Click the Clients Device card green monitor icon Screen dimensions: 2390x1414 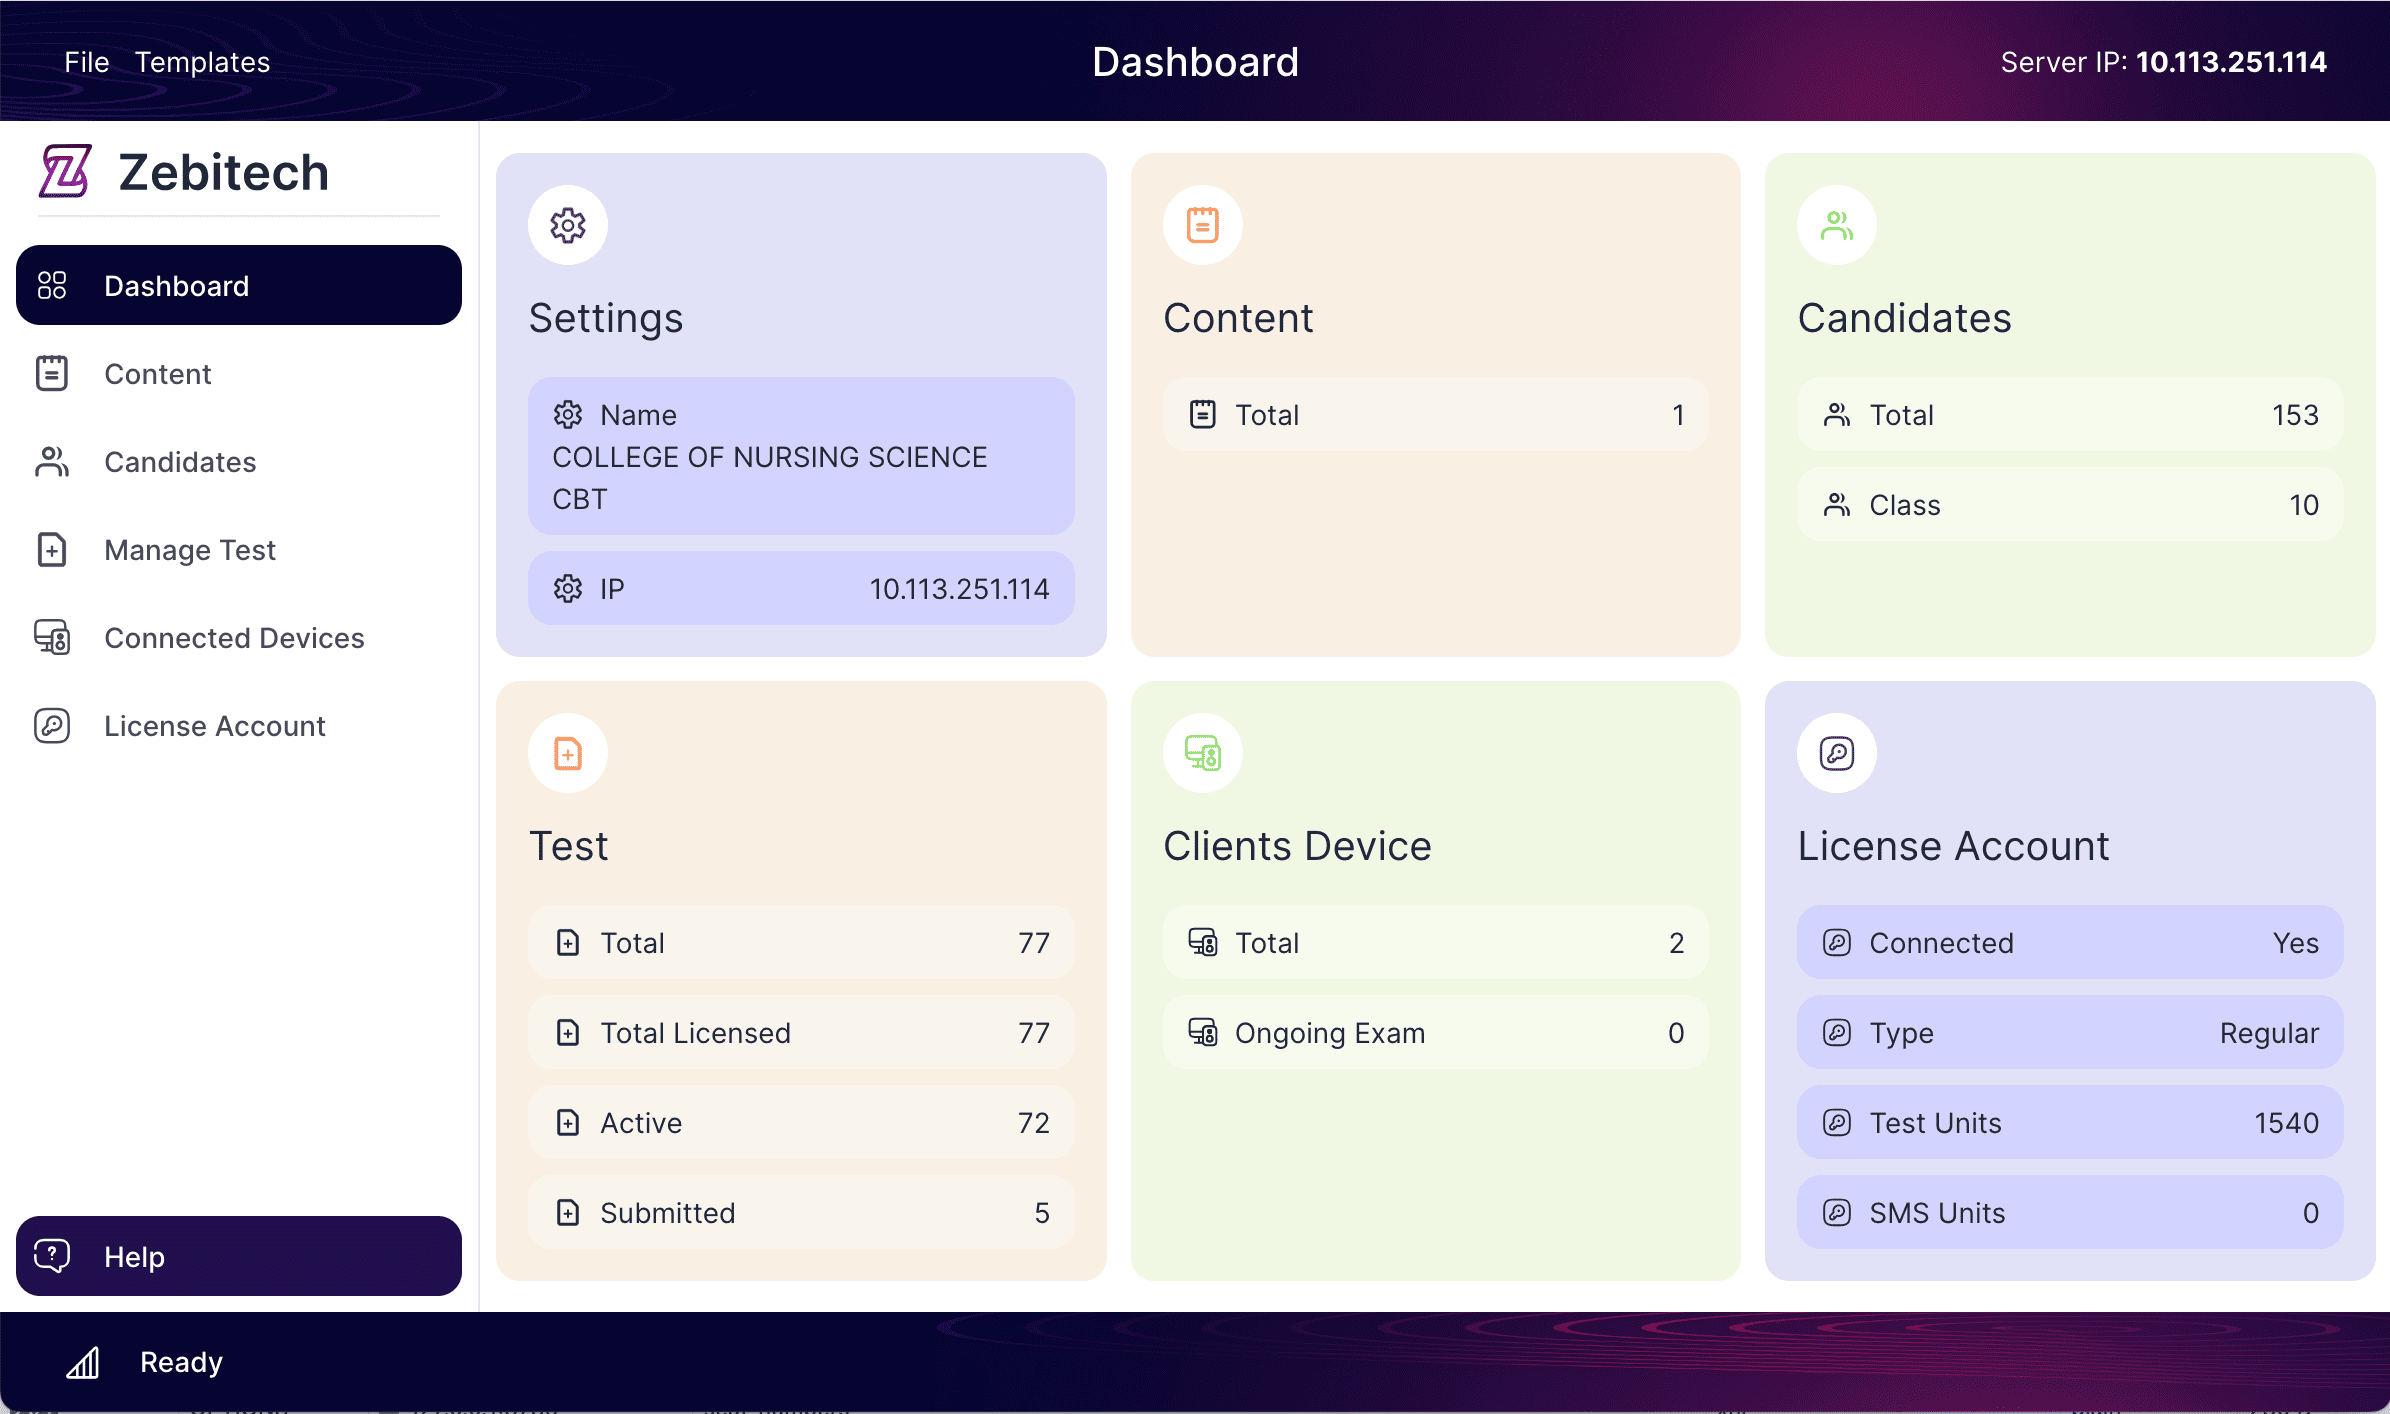click(x=1203, y=753)
